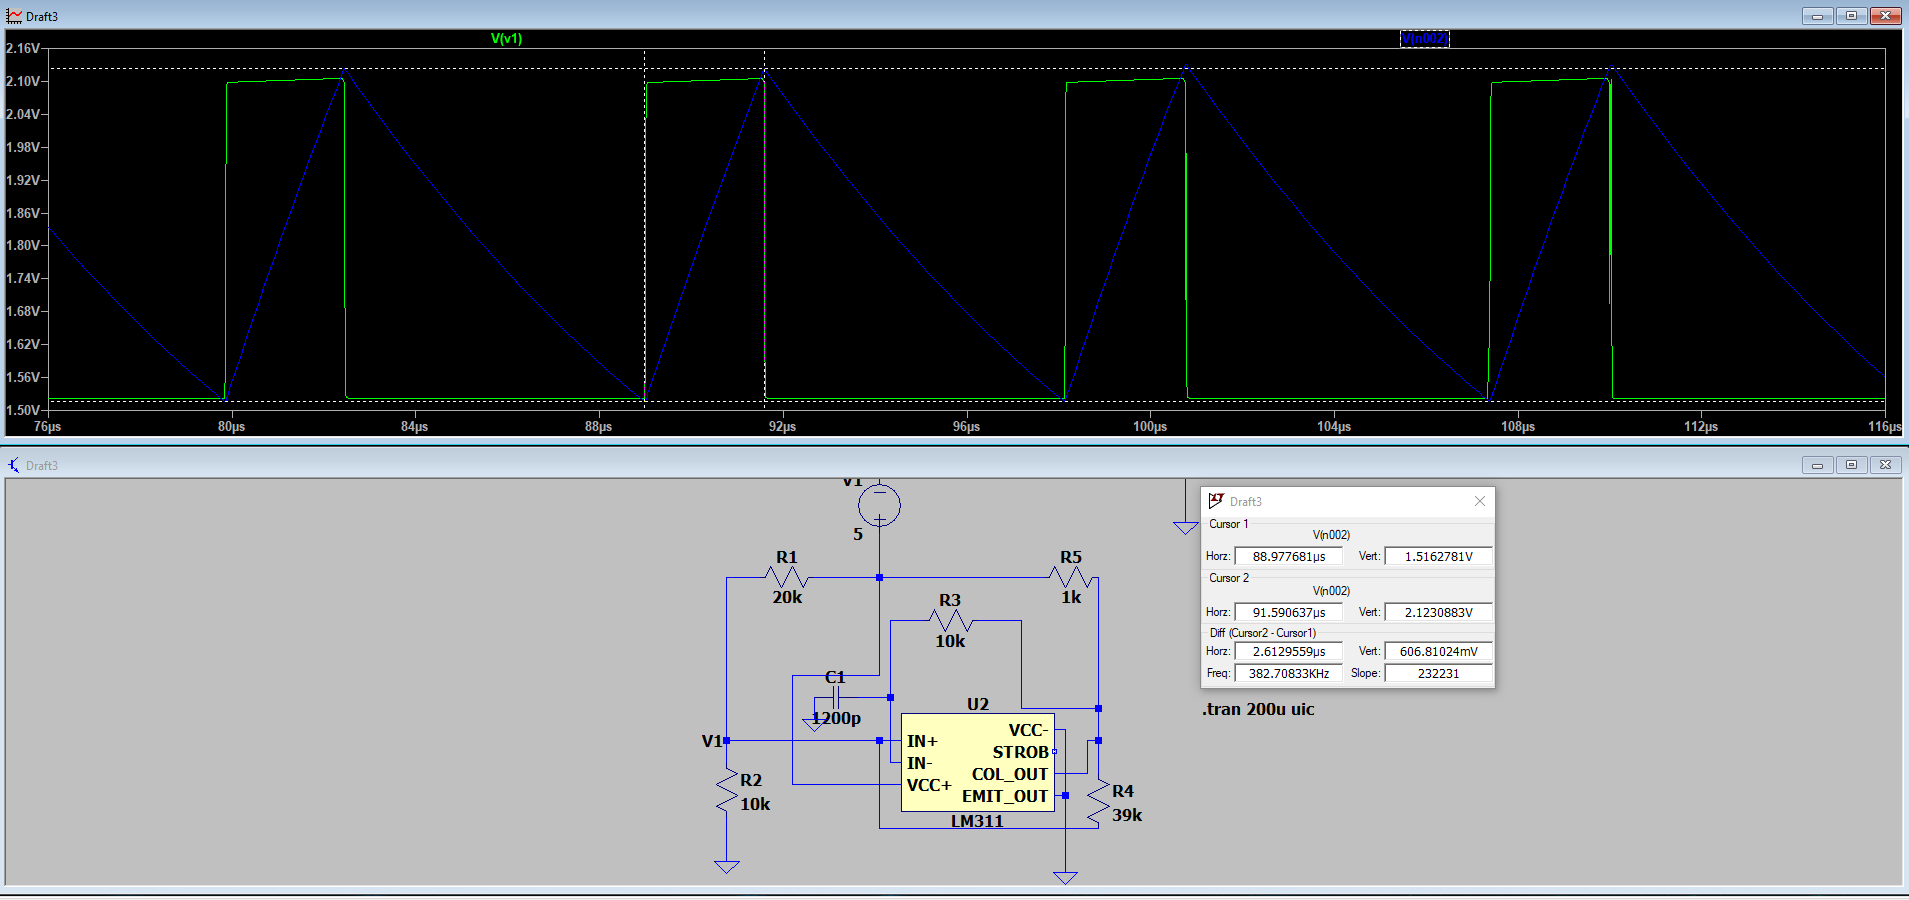This screenshot has height=900, width=1909.
Task: Select the voltage source symbol
Action: [879, 505]
